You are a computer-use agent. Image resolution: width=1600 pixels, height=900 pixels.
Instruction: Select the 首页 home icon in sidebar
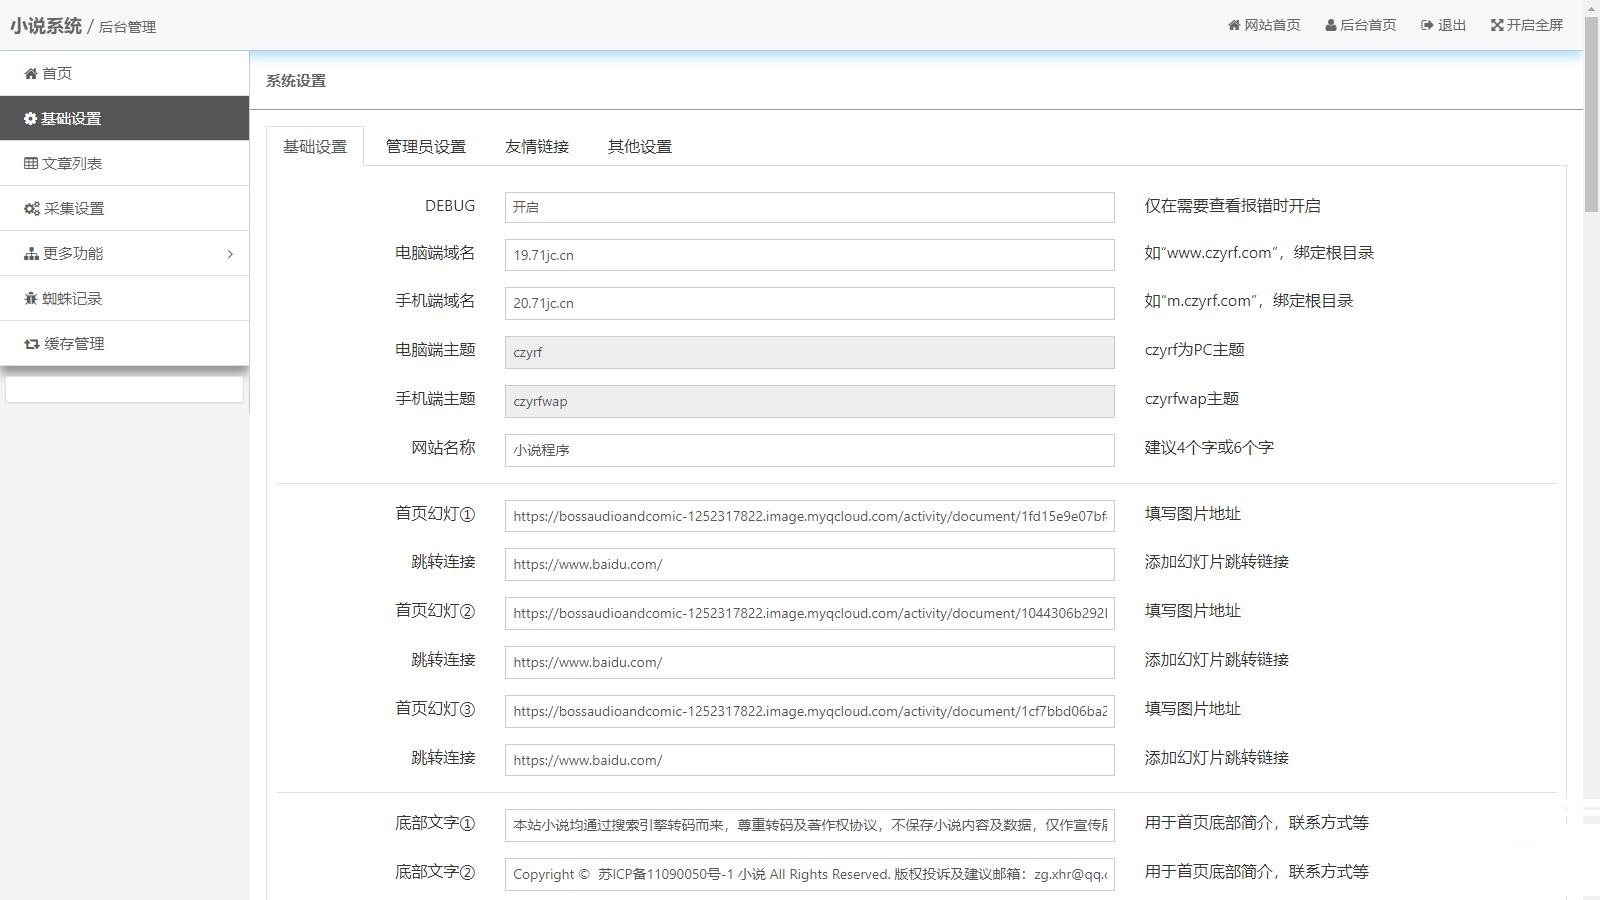click(x=29, y=72)
